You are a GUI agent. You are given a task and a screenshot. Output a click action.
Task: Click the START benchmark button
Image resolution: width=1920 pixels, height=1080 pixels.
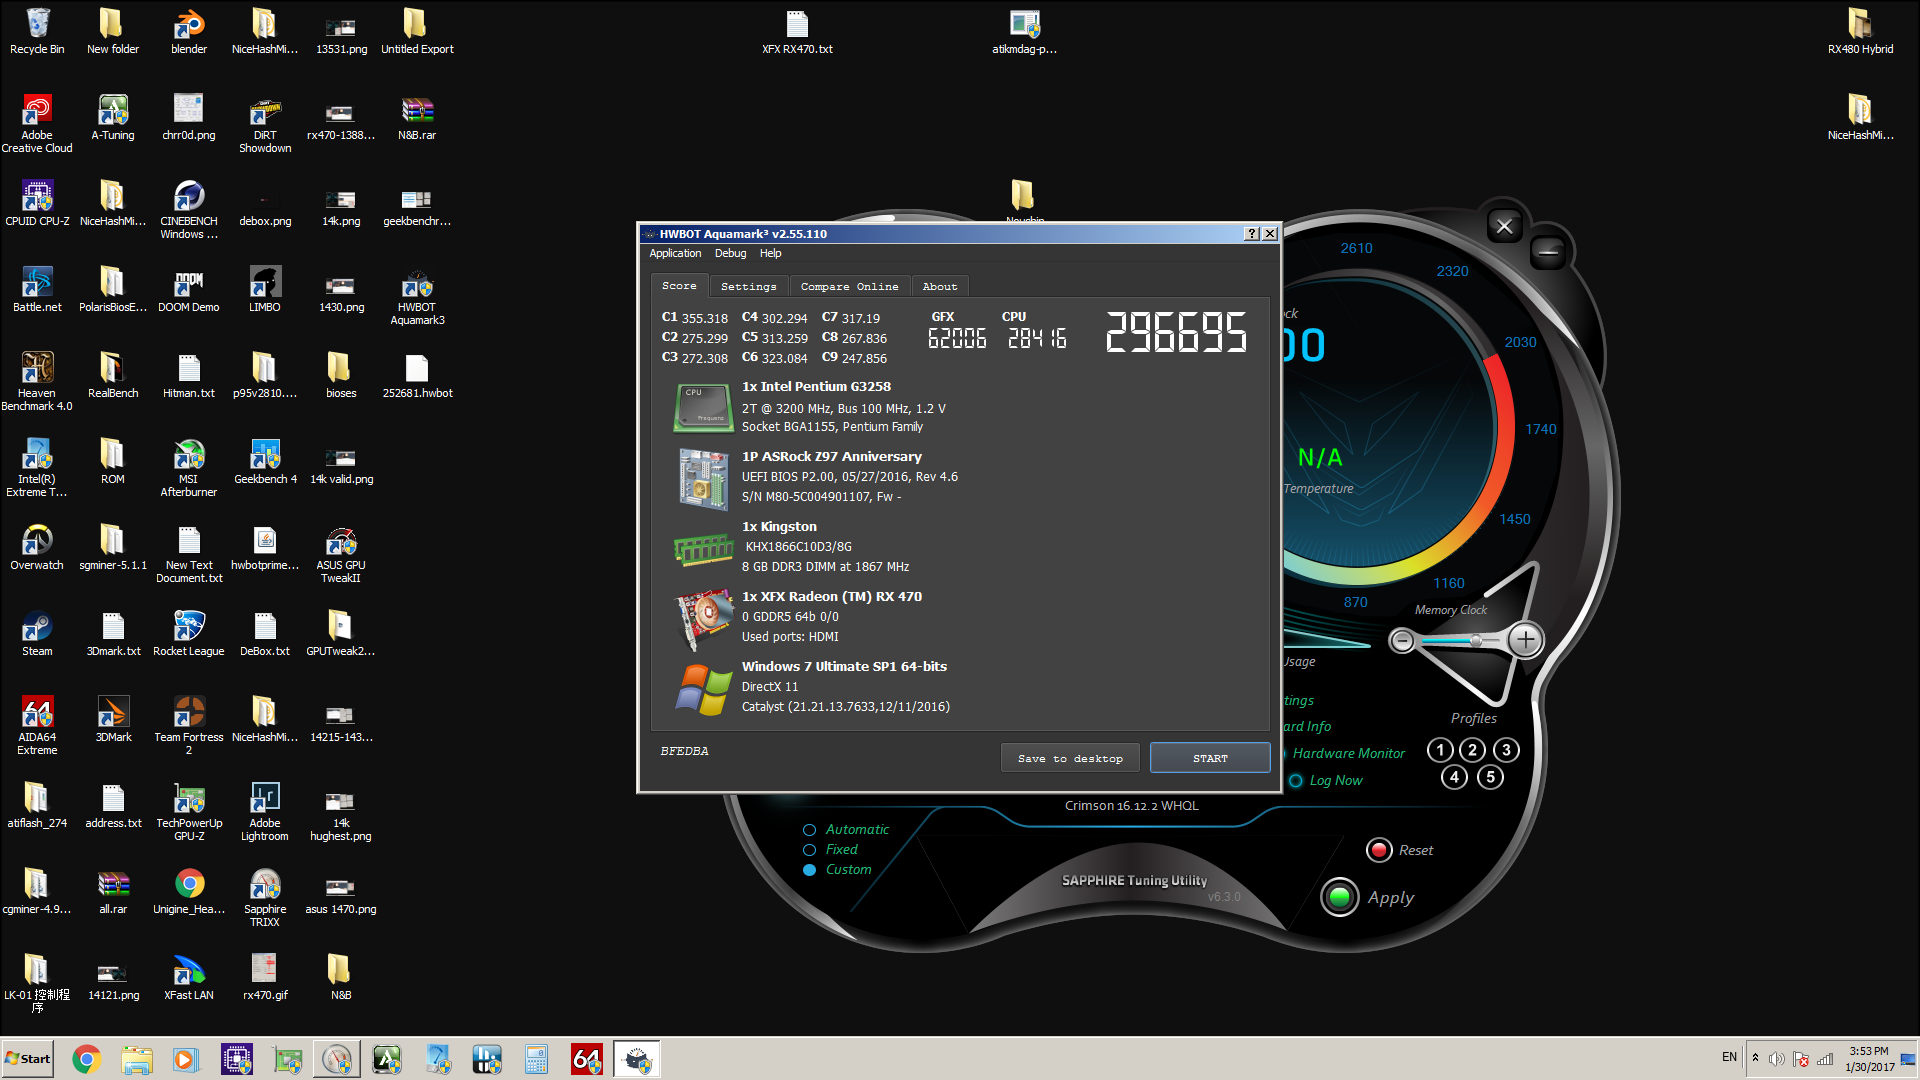tap(1210, 758)
